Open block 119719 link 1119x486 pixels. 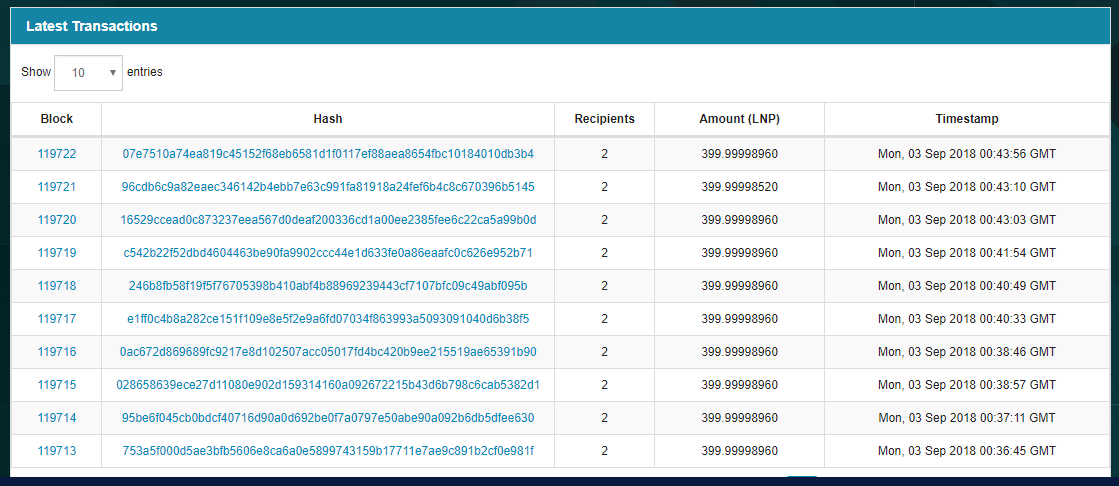click(57, 253)
